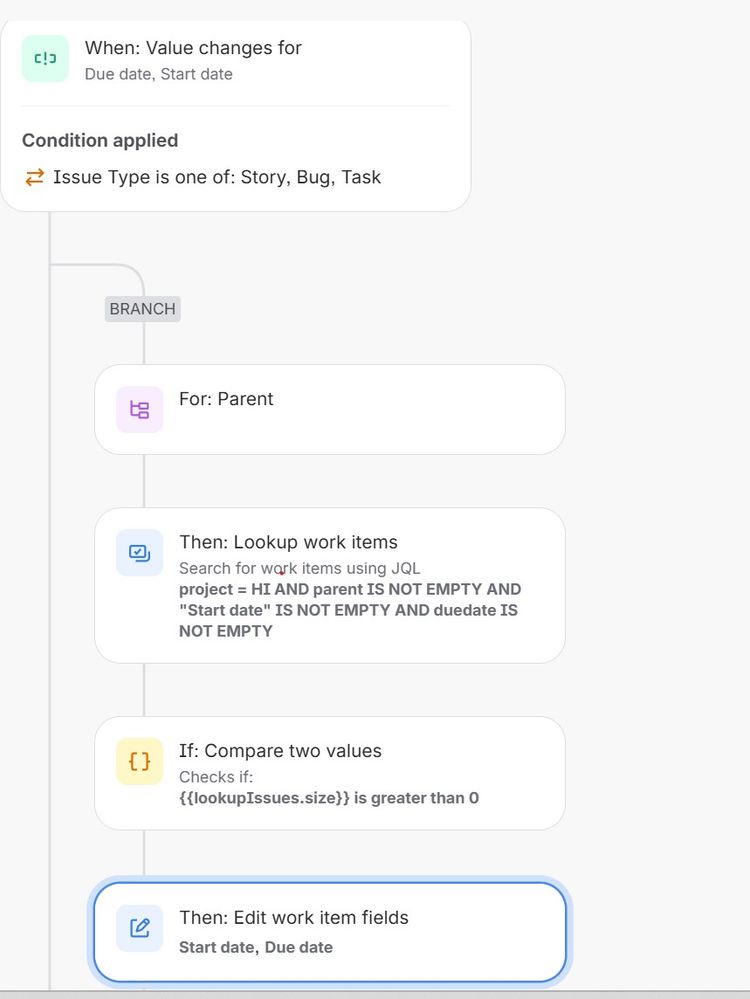
Task: Click the Edit work item fields pencil icon
Action: (x=139, y=928)
